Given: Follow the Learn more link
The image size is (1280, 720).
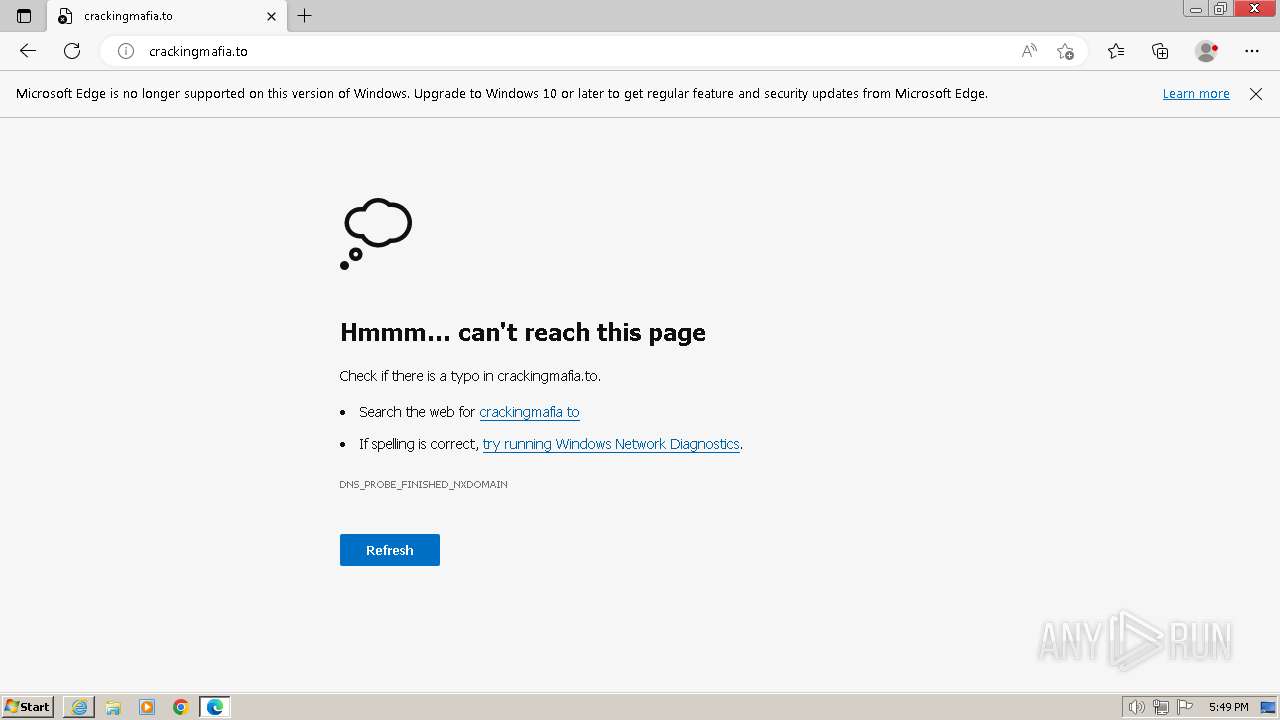Looking at the screenshot, I should click(1196, 94).
